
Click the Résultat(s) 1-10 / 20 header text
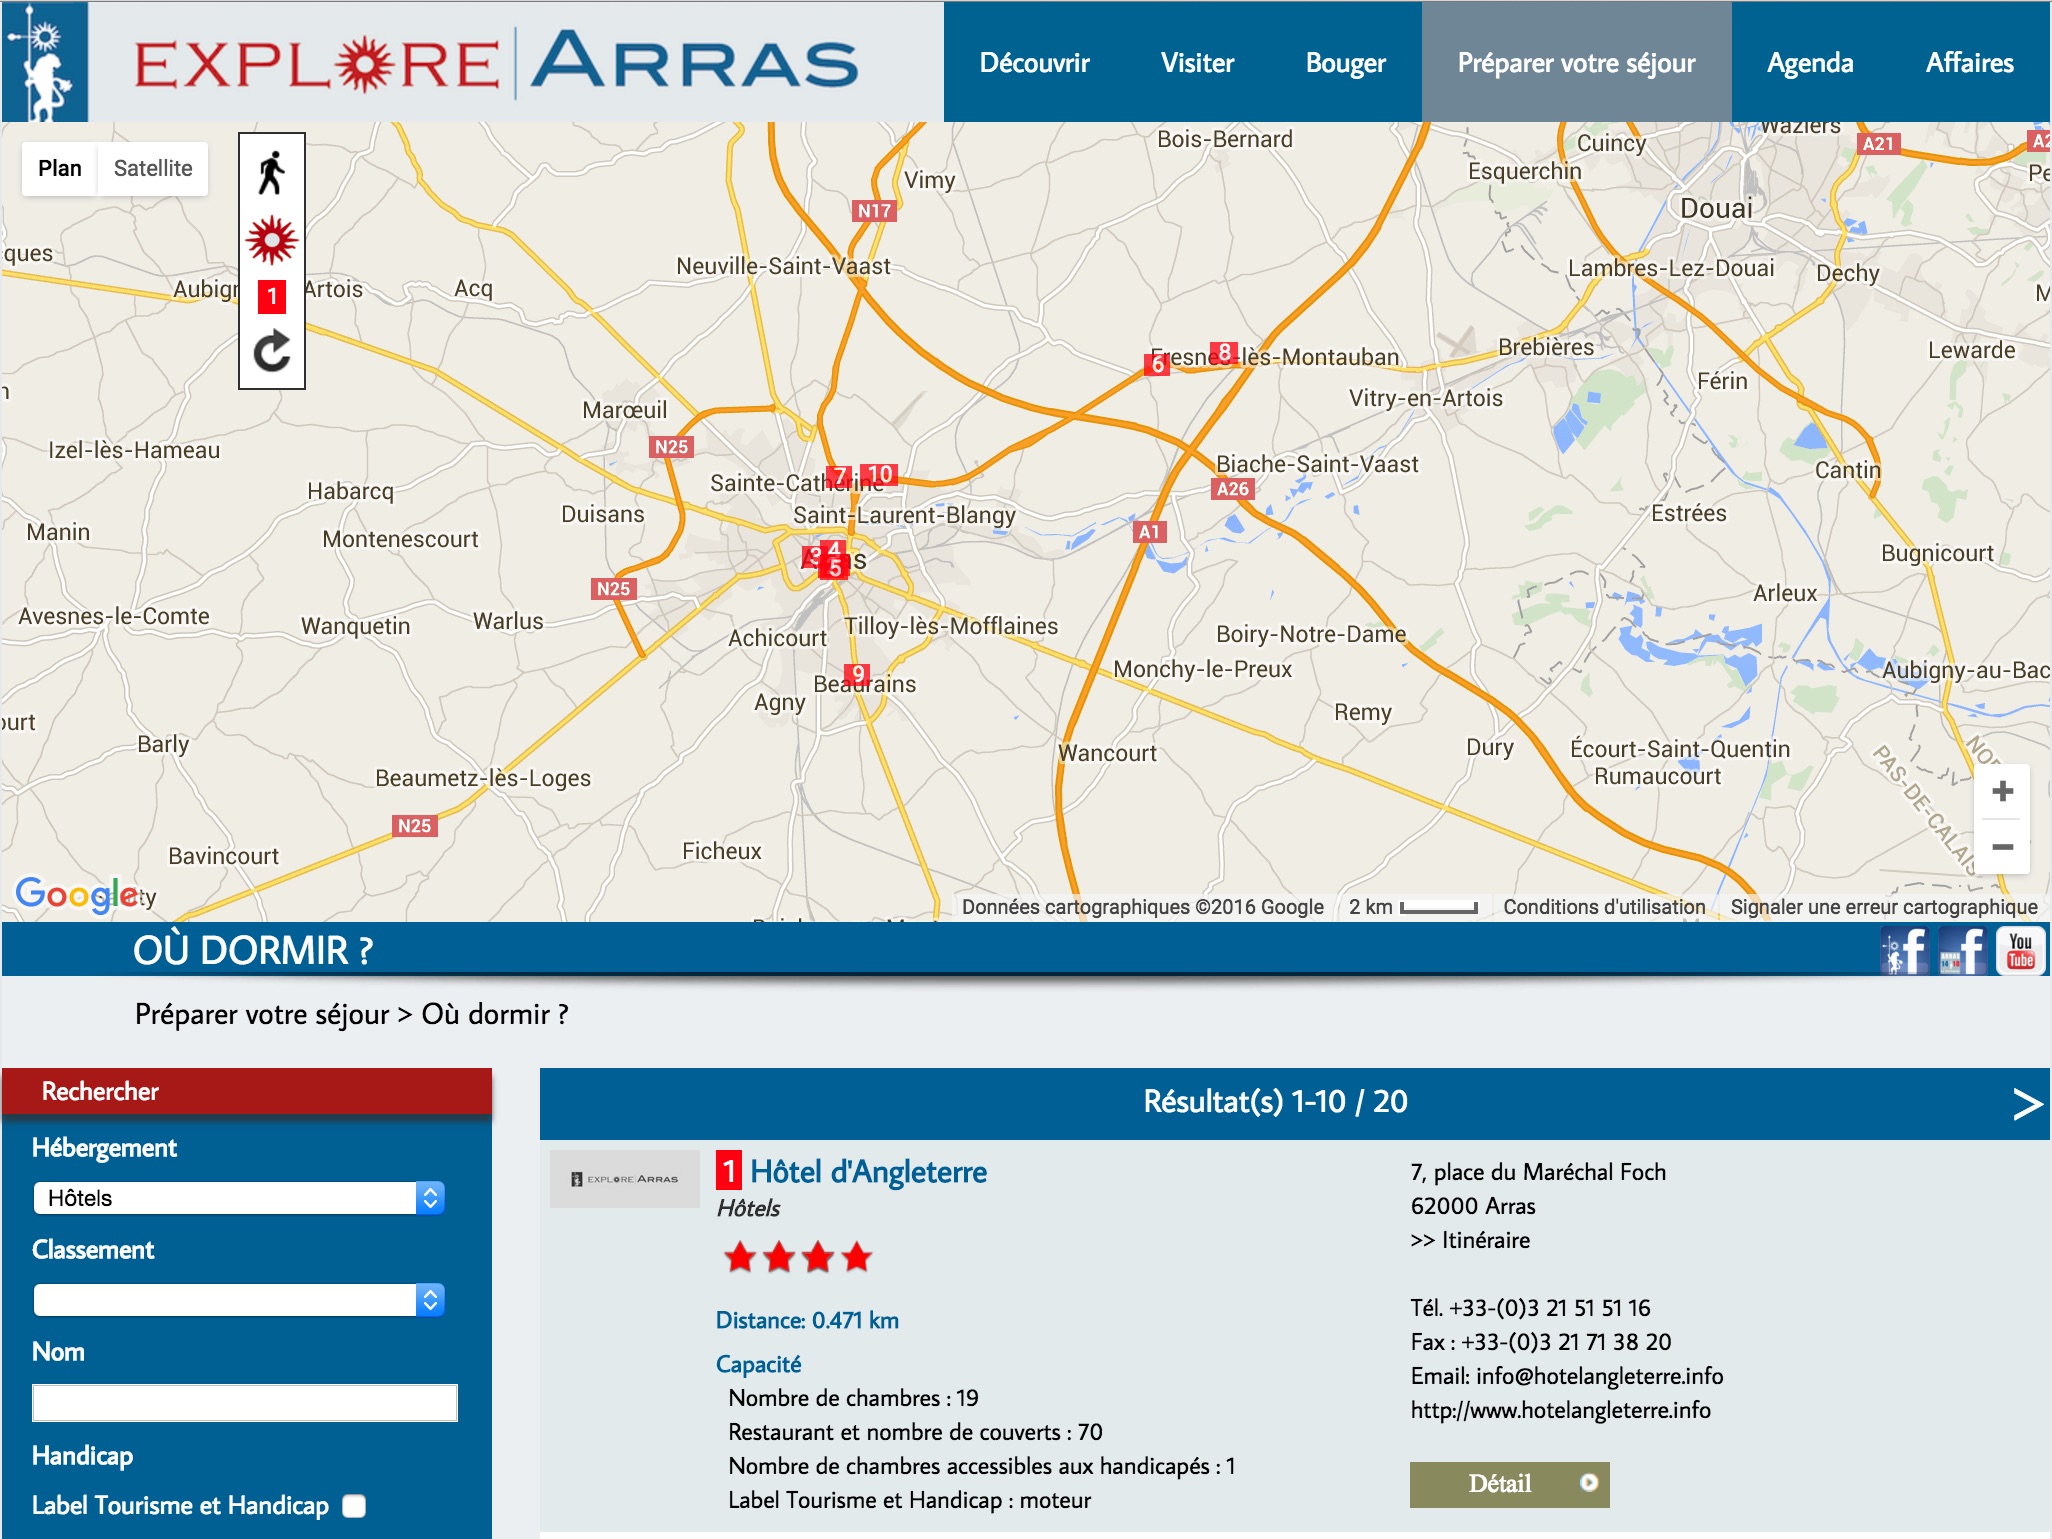click(1275, 1102)
